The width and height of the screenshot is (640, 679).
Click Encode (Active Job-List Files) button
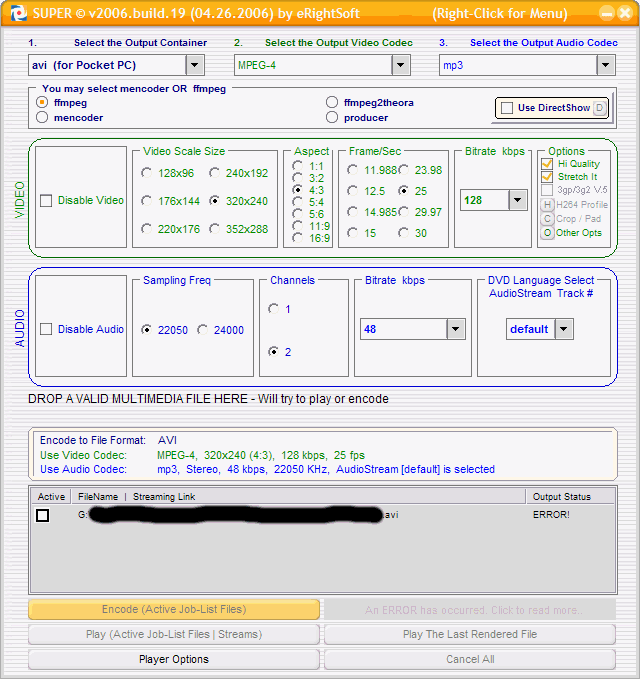click(x=174, y=610)
